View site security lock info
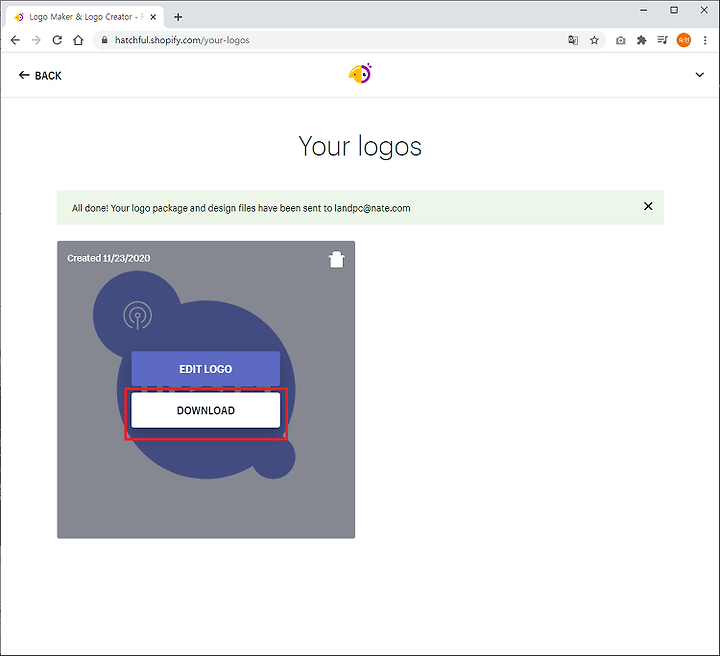720x656 pixels. point(105,40)
